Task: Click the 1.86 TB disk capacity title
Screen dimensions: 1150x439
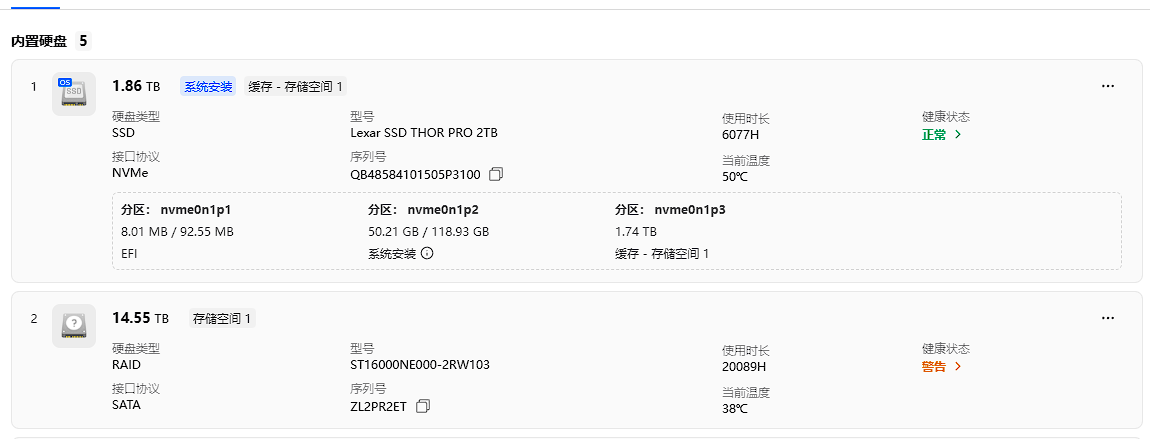Action: 136,86
